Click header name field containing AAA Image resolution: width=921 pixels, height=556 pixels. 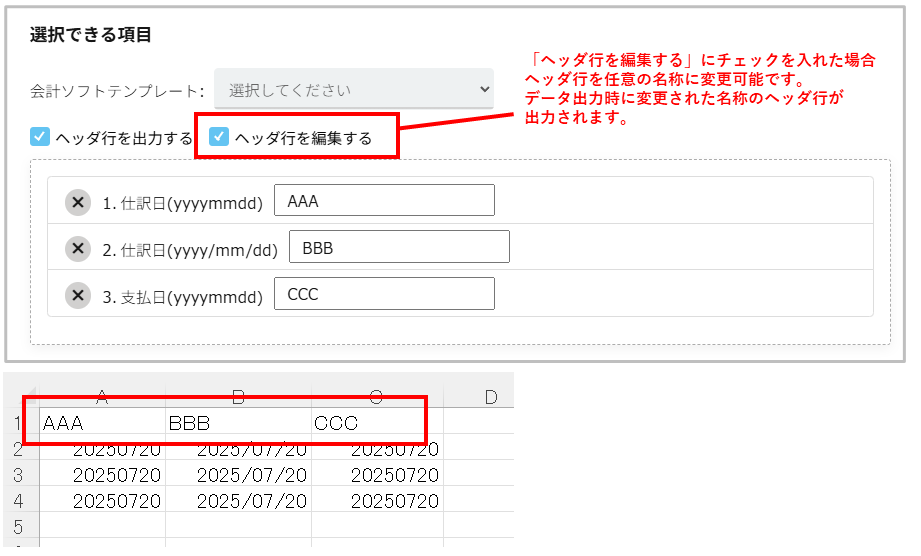click(384, 200)
